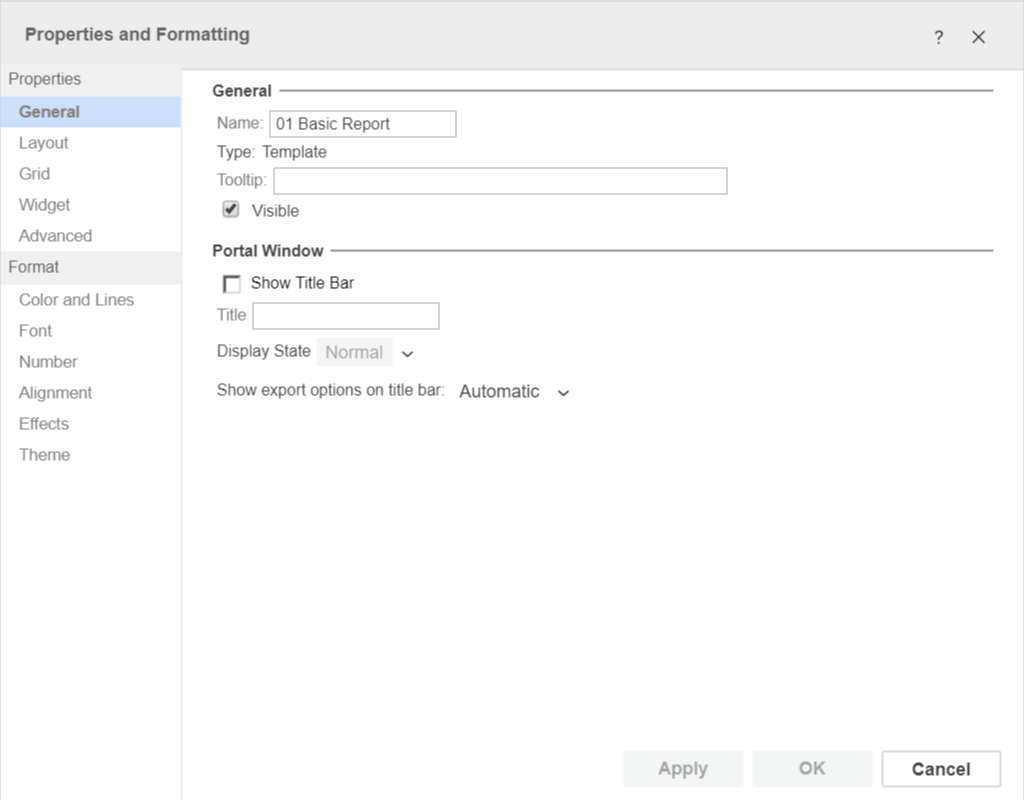The height and width of the screenshot is (800, 1024).
Task: Open the Theme format section
Action: coord(44,455)
